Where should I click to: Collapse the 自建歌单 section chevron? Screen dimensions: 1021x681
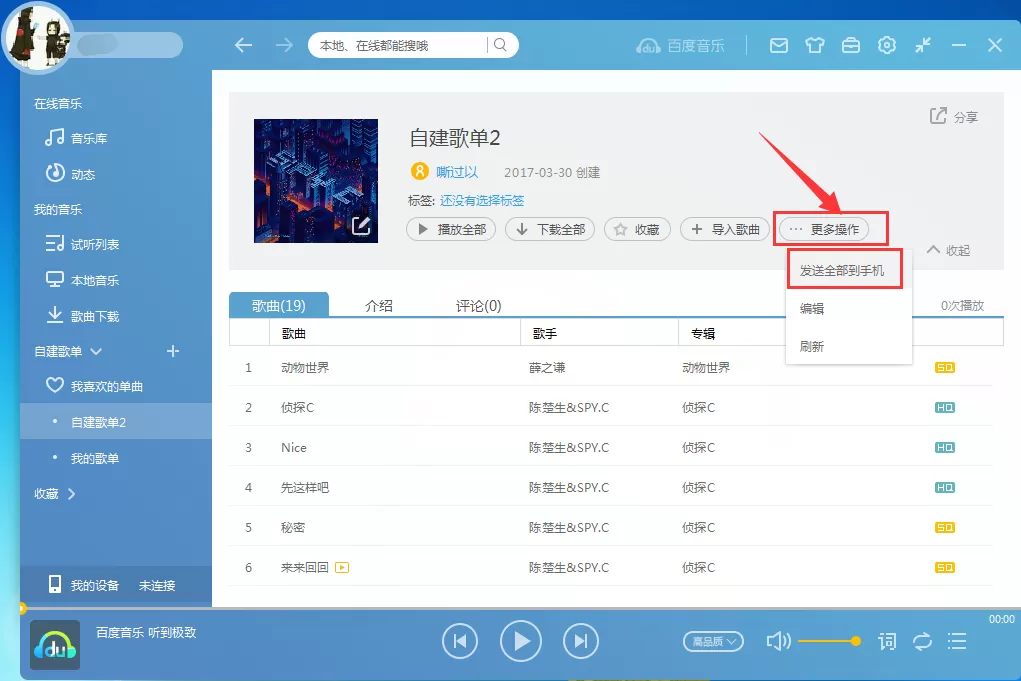(x=96, y=352)
